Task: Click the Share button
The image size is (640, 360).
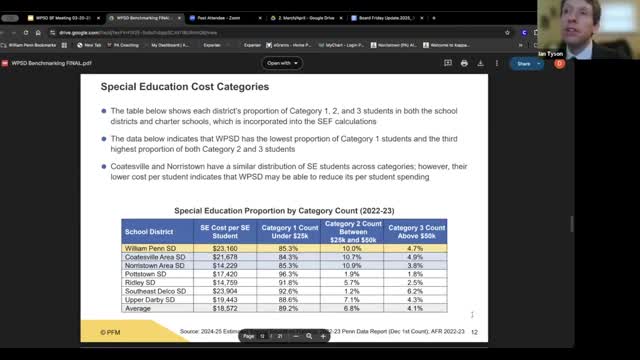Action: point(524,64)
